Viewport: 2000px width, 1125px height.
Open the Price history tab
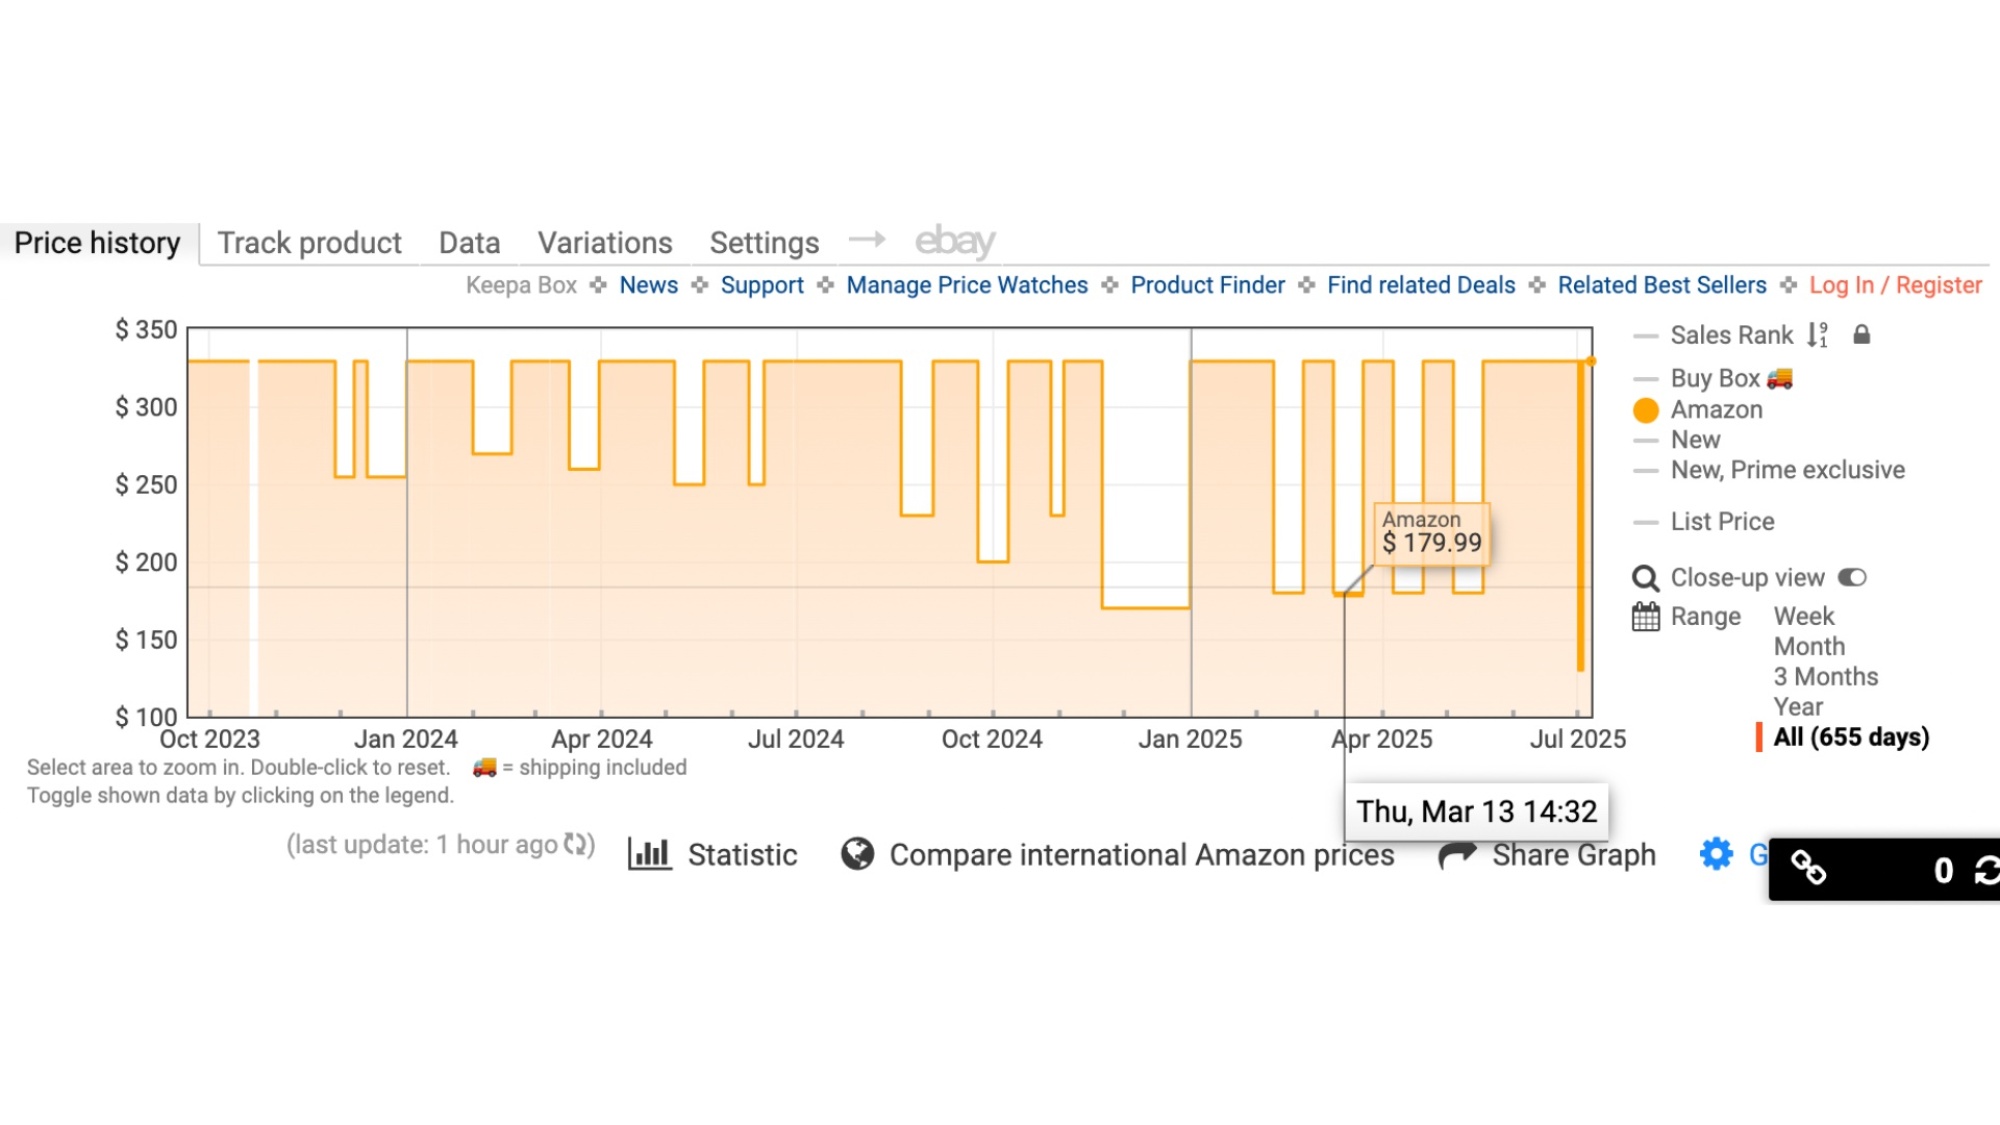[98, 243]
